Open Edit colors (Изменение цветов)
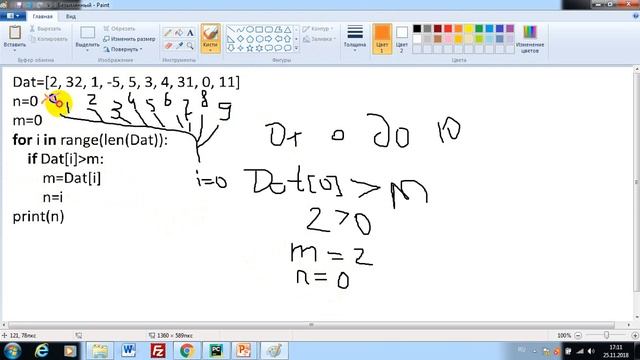Viewport: 640px width, 360px height. pyautogui.click(x=530, y=39)
